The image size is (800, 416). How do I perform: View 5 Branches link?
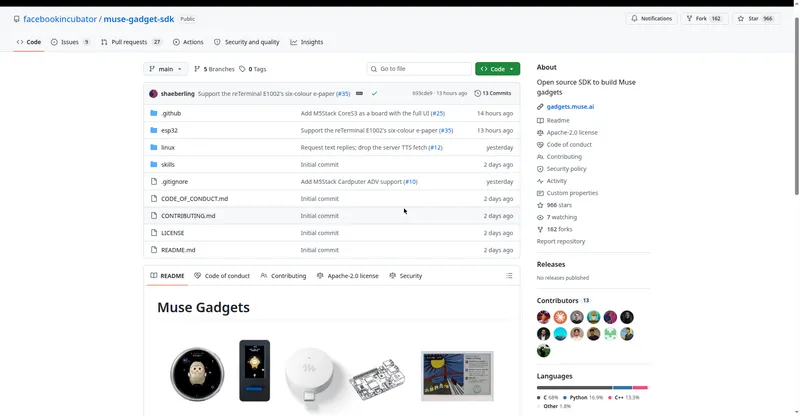[x=214, y=69]
